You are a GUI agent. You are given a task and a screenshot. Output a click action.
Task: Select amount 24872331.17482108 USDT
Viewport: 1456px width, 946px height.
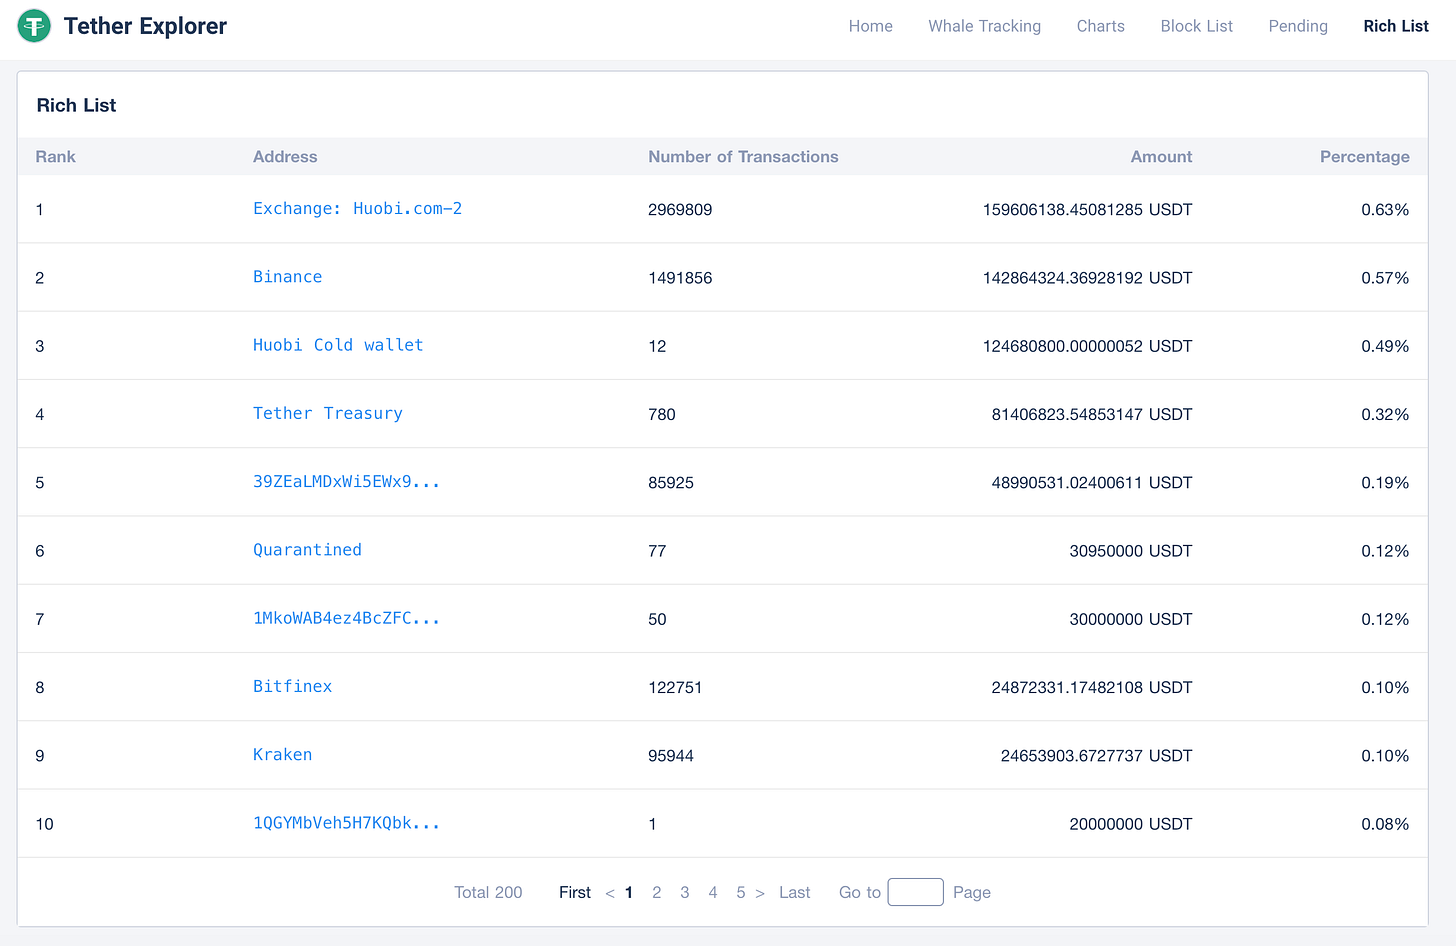tap(1092, 688)
